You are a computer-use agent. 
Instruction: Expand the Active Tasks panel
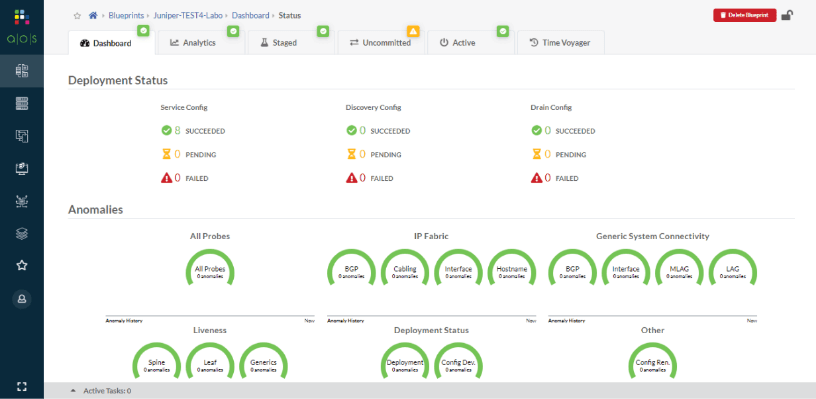tap(100, 391)
